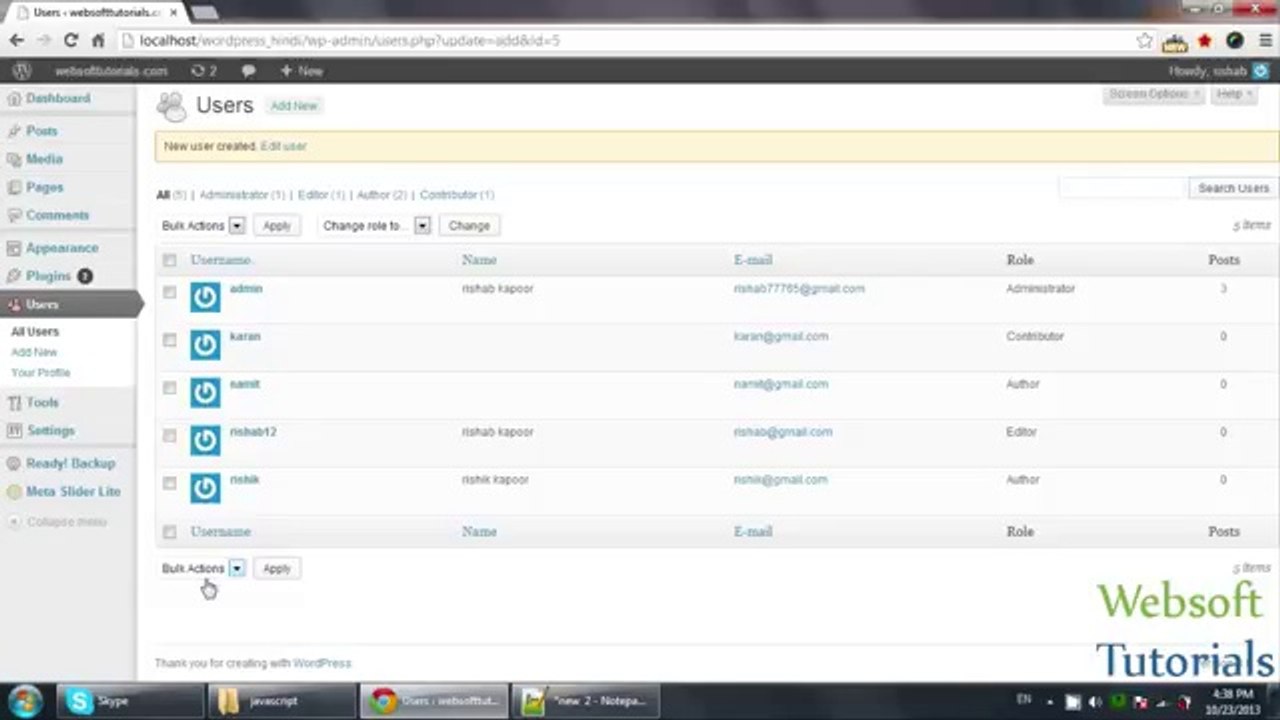
Task: Filter users by Author role
Action: (x=381, y=195)
